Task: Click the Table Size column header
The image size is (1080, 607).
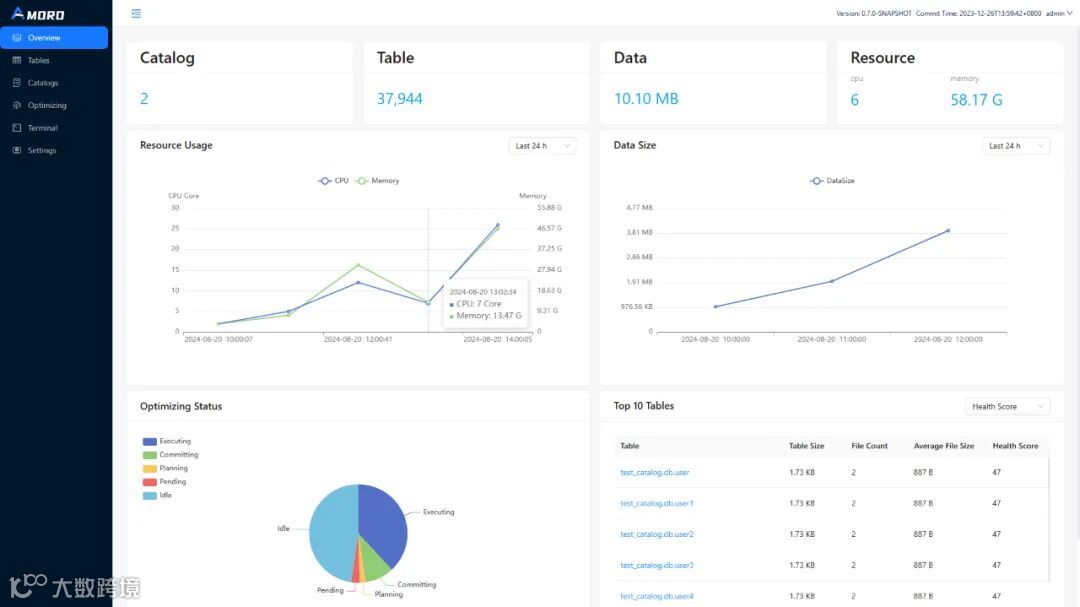Action: (x=806, y=446)
